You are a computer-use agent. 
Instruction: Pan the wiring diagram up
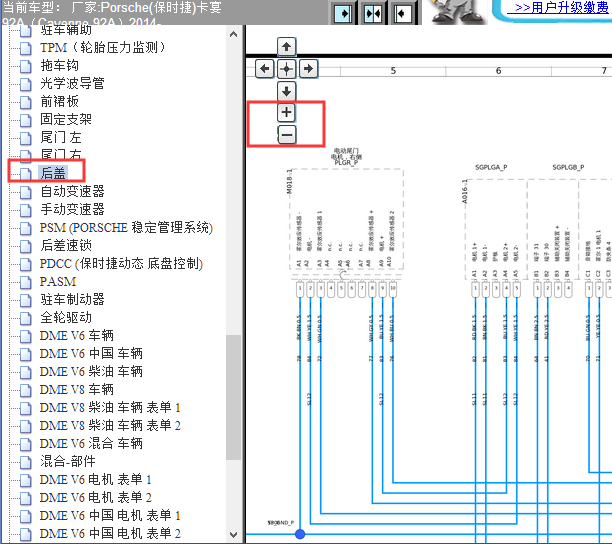(286, 47)
